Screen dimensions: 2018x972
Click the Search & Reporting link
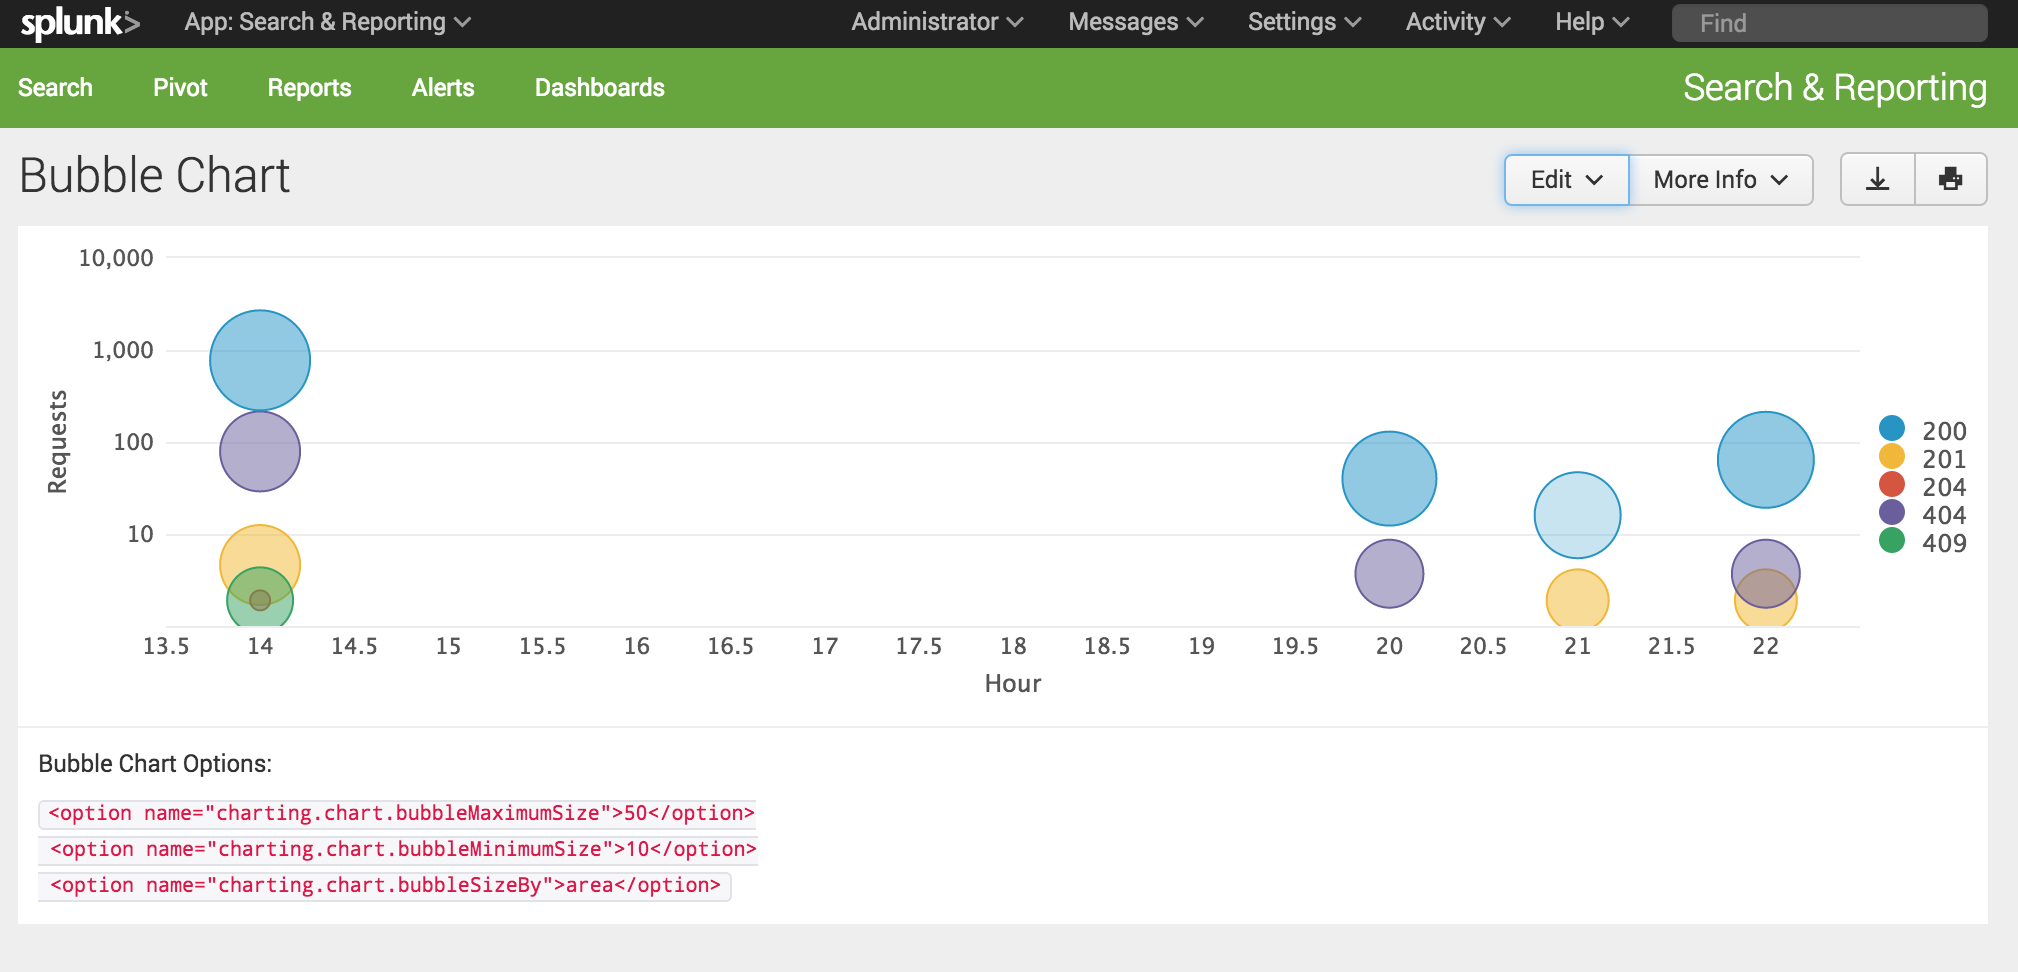1834,88
